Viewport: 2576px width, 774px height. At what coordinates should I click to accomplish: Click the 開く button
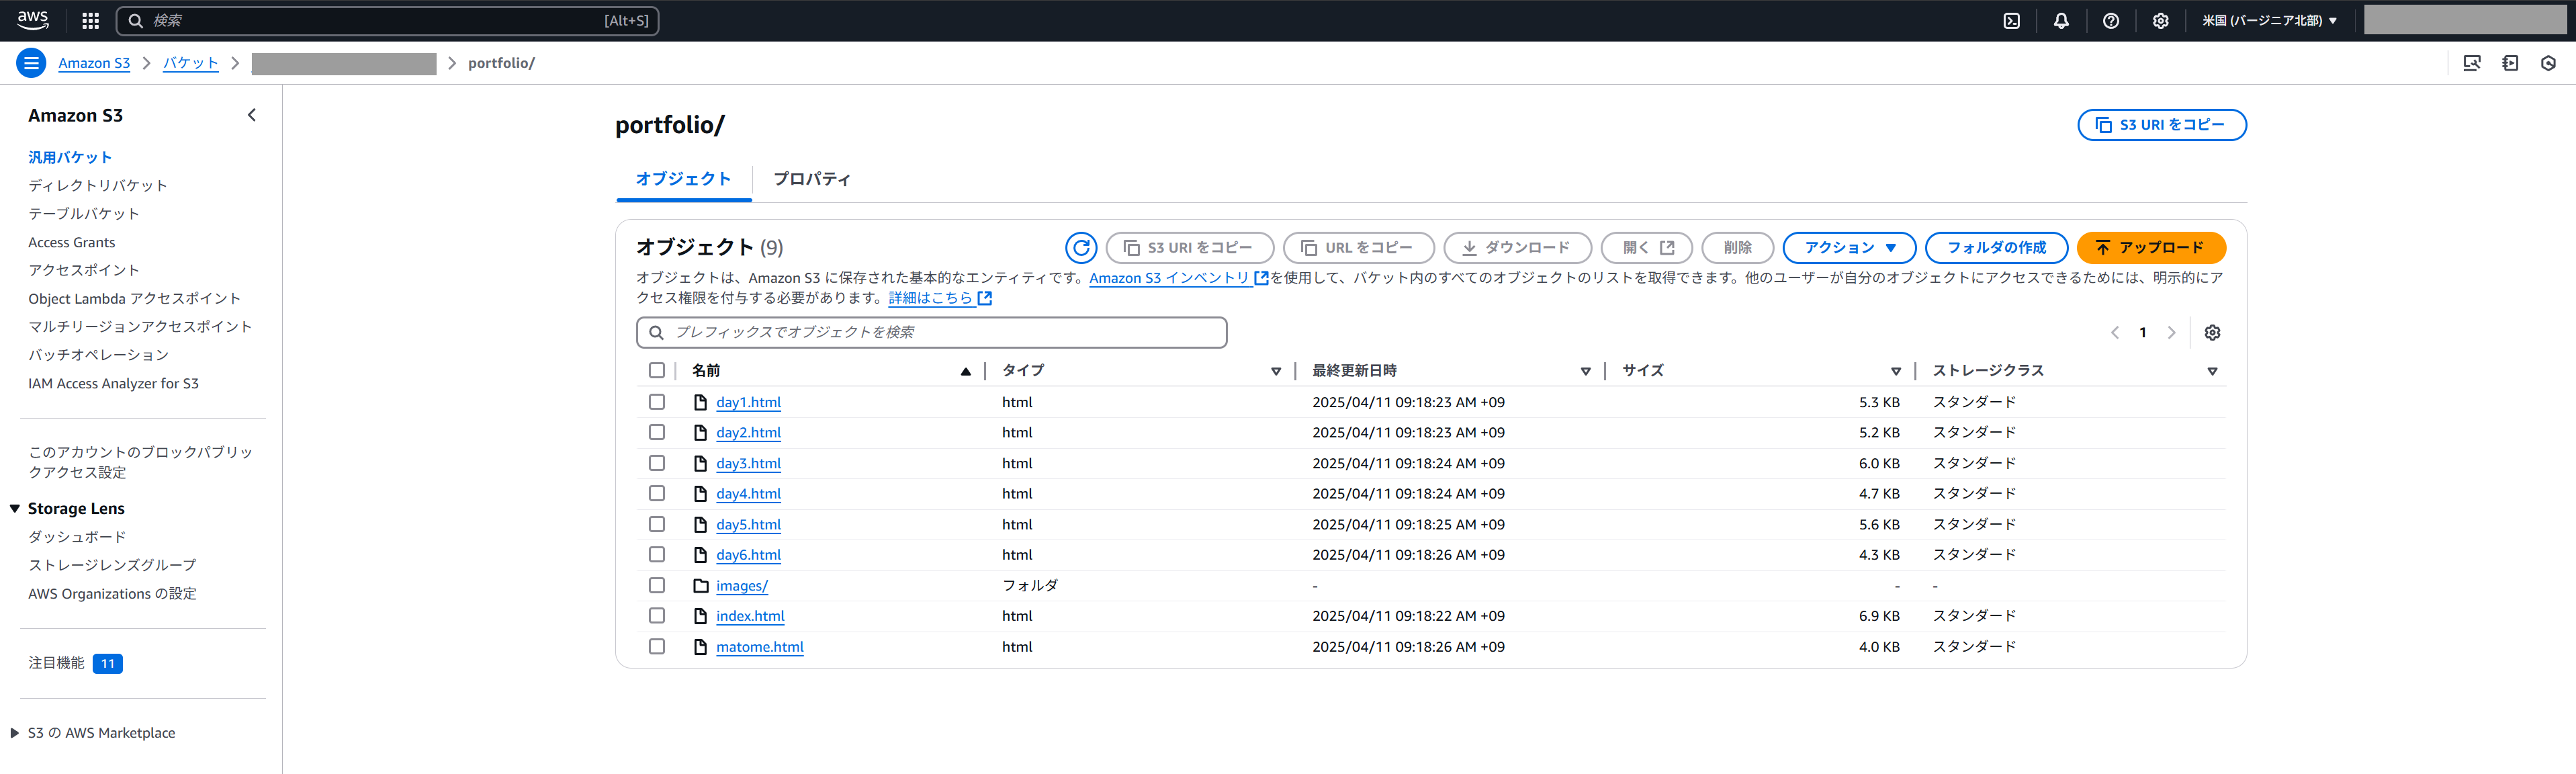coord(1646,247)
